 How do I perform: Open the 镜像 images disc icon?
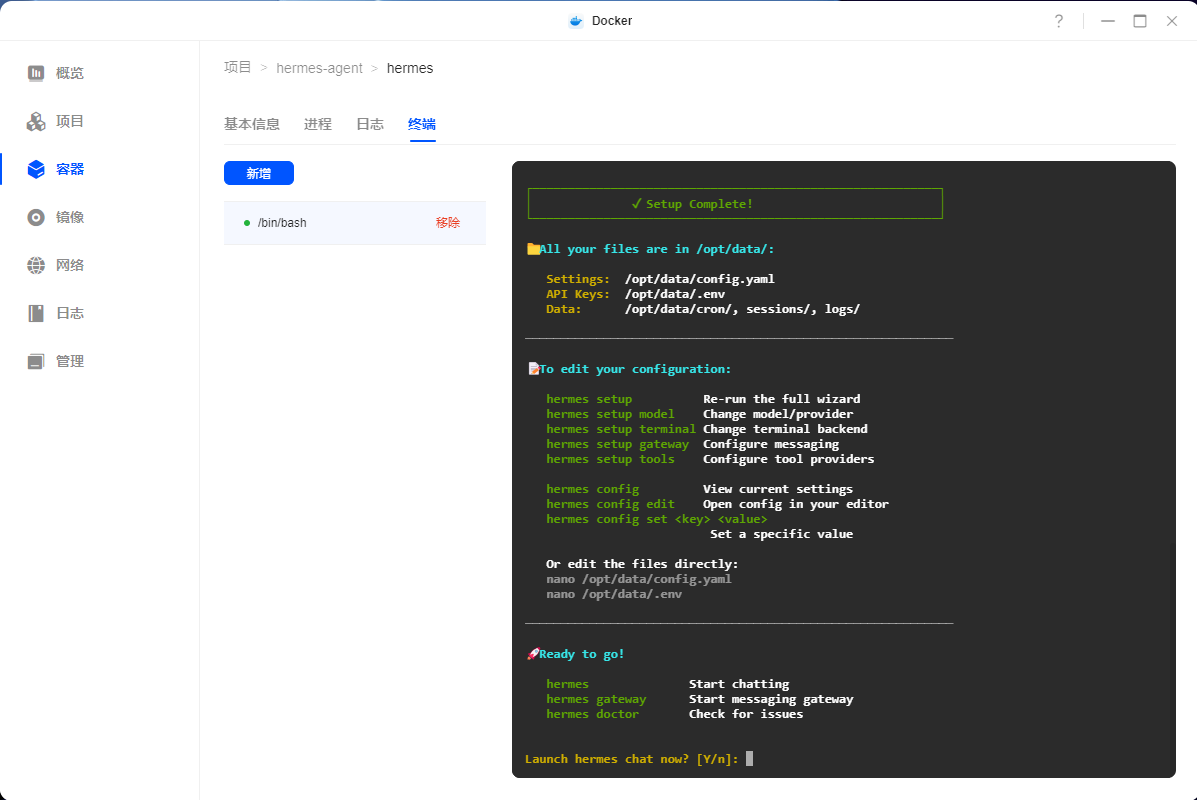point(36,218)
